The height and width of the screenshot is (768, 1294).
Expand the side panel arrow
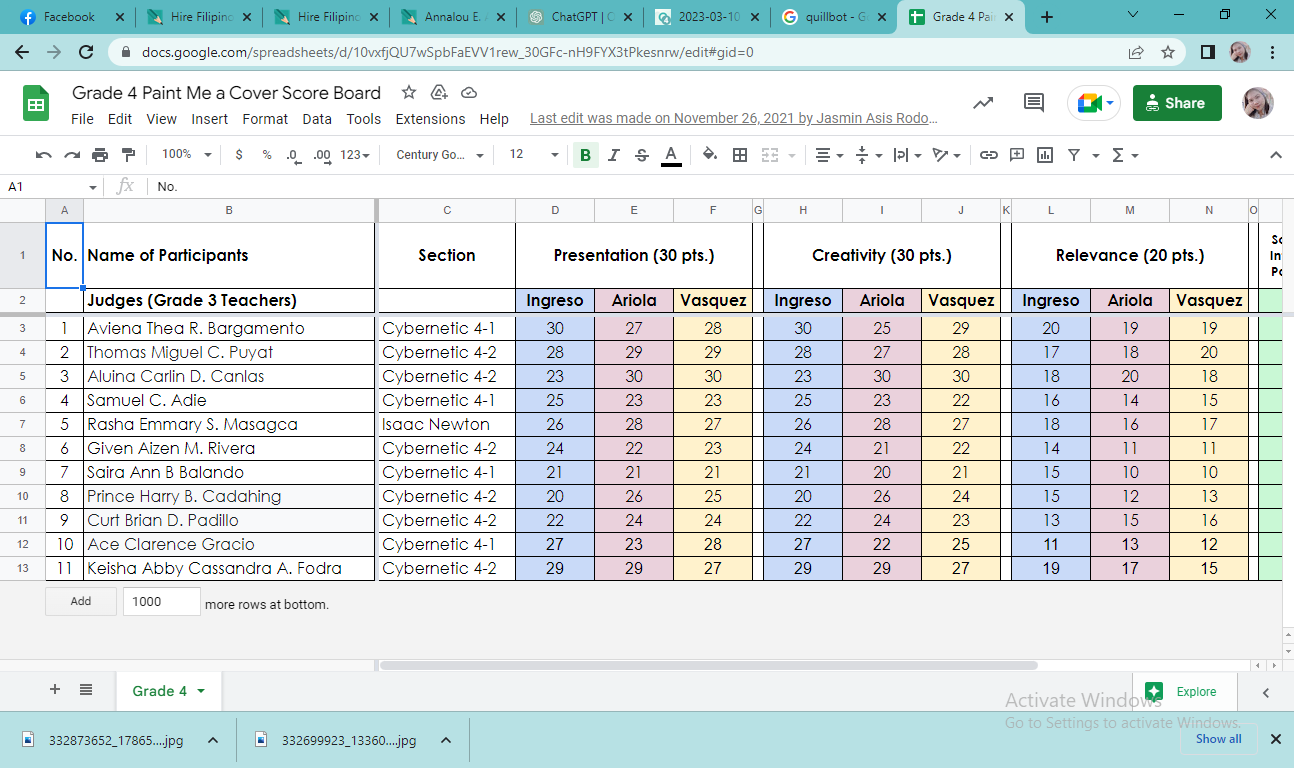pyautogui.click(x=1266, y=692)
